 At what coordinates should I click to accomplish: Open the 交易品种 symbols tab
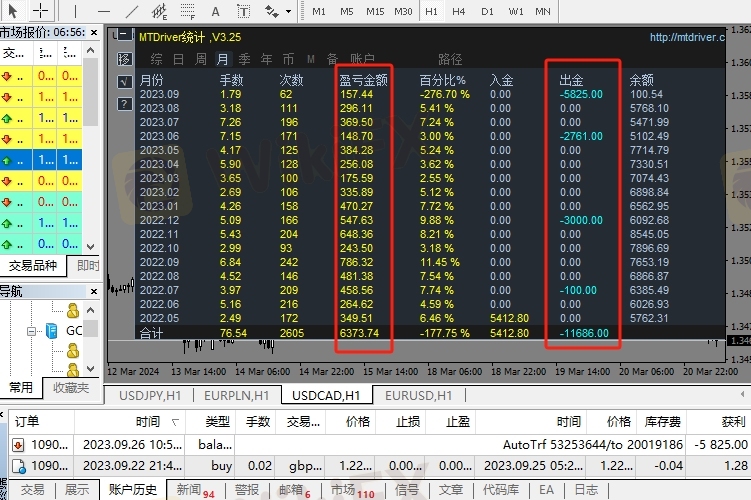click(x=33, y=265)
